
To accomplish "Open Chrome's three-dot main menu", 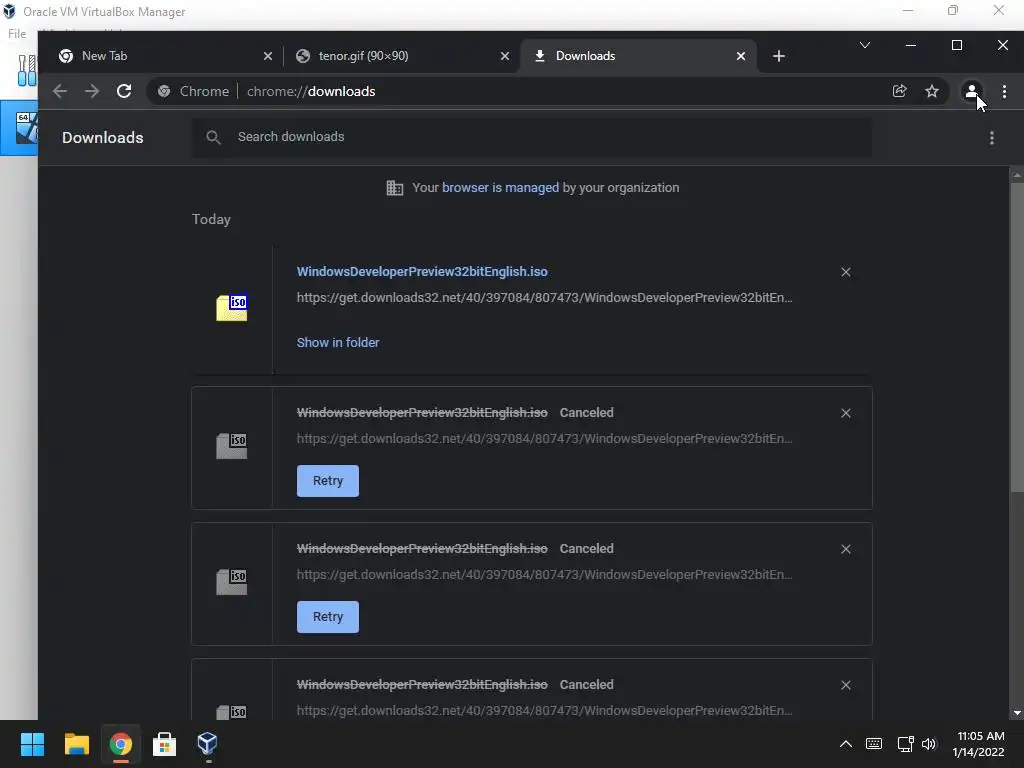I will pos(1004,91).
